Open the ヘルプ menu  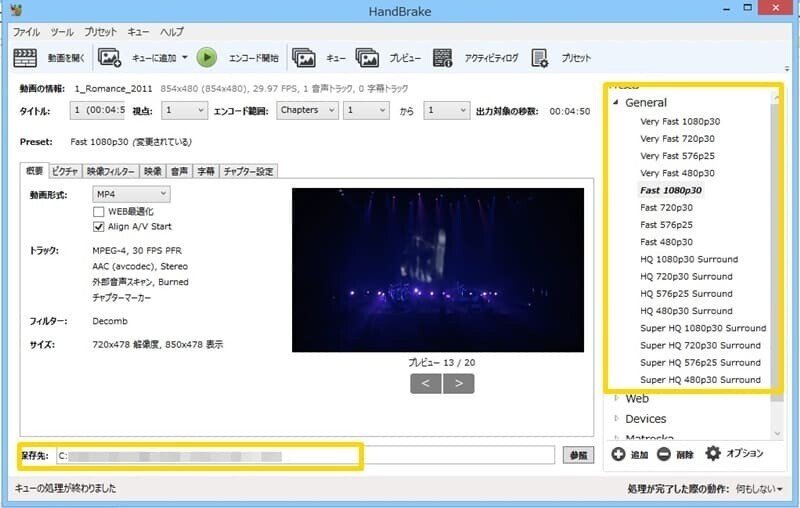(172, 32)
